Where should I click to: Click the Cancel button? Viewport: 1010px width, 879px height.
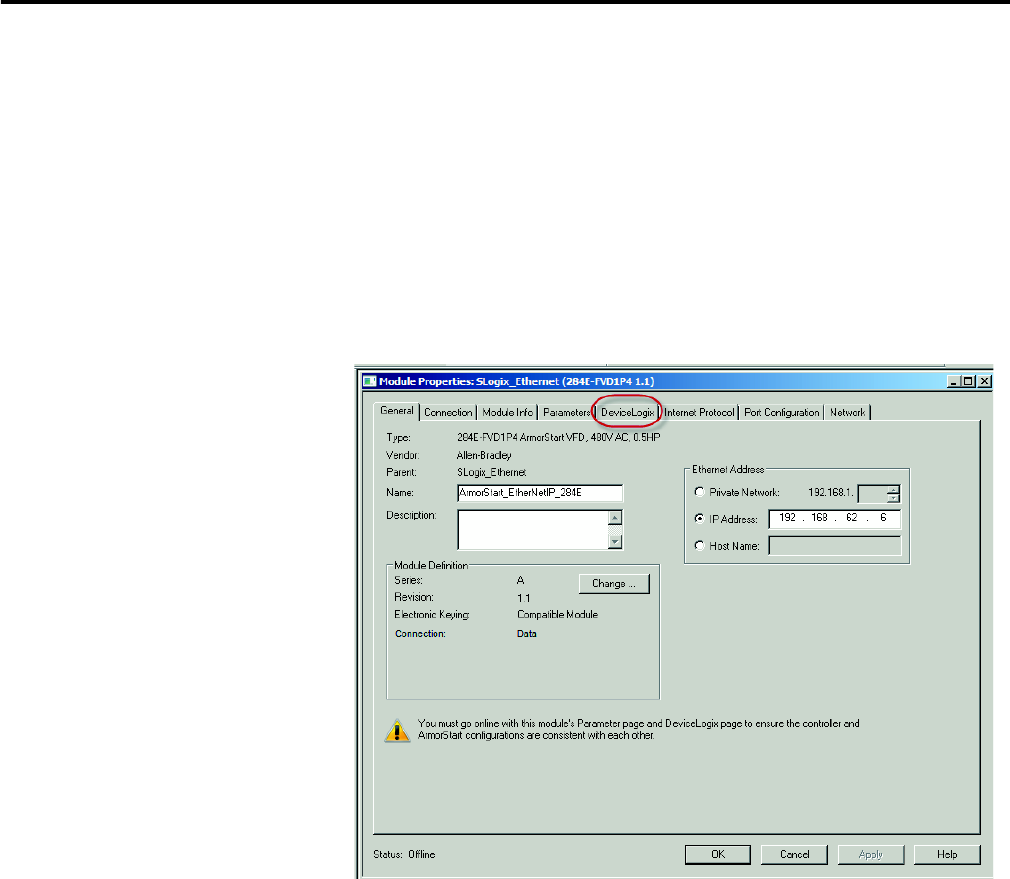click(794, 855)
